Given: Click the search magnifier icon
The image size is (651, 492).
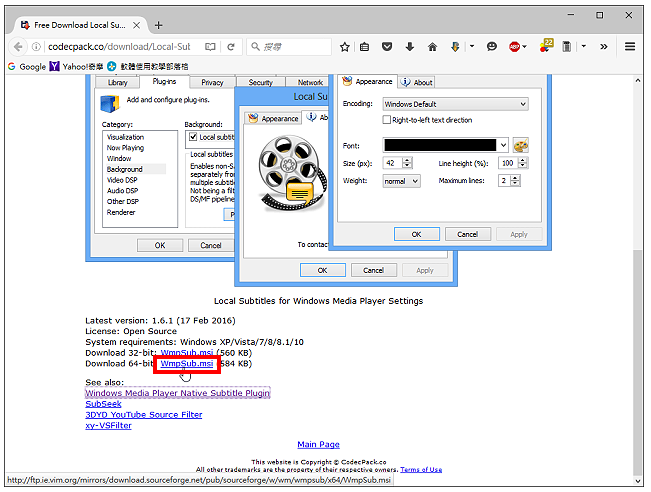Looking at the screenshot, I should click(255, 47).
